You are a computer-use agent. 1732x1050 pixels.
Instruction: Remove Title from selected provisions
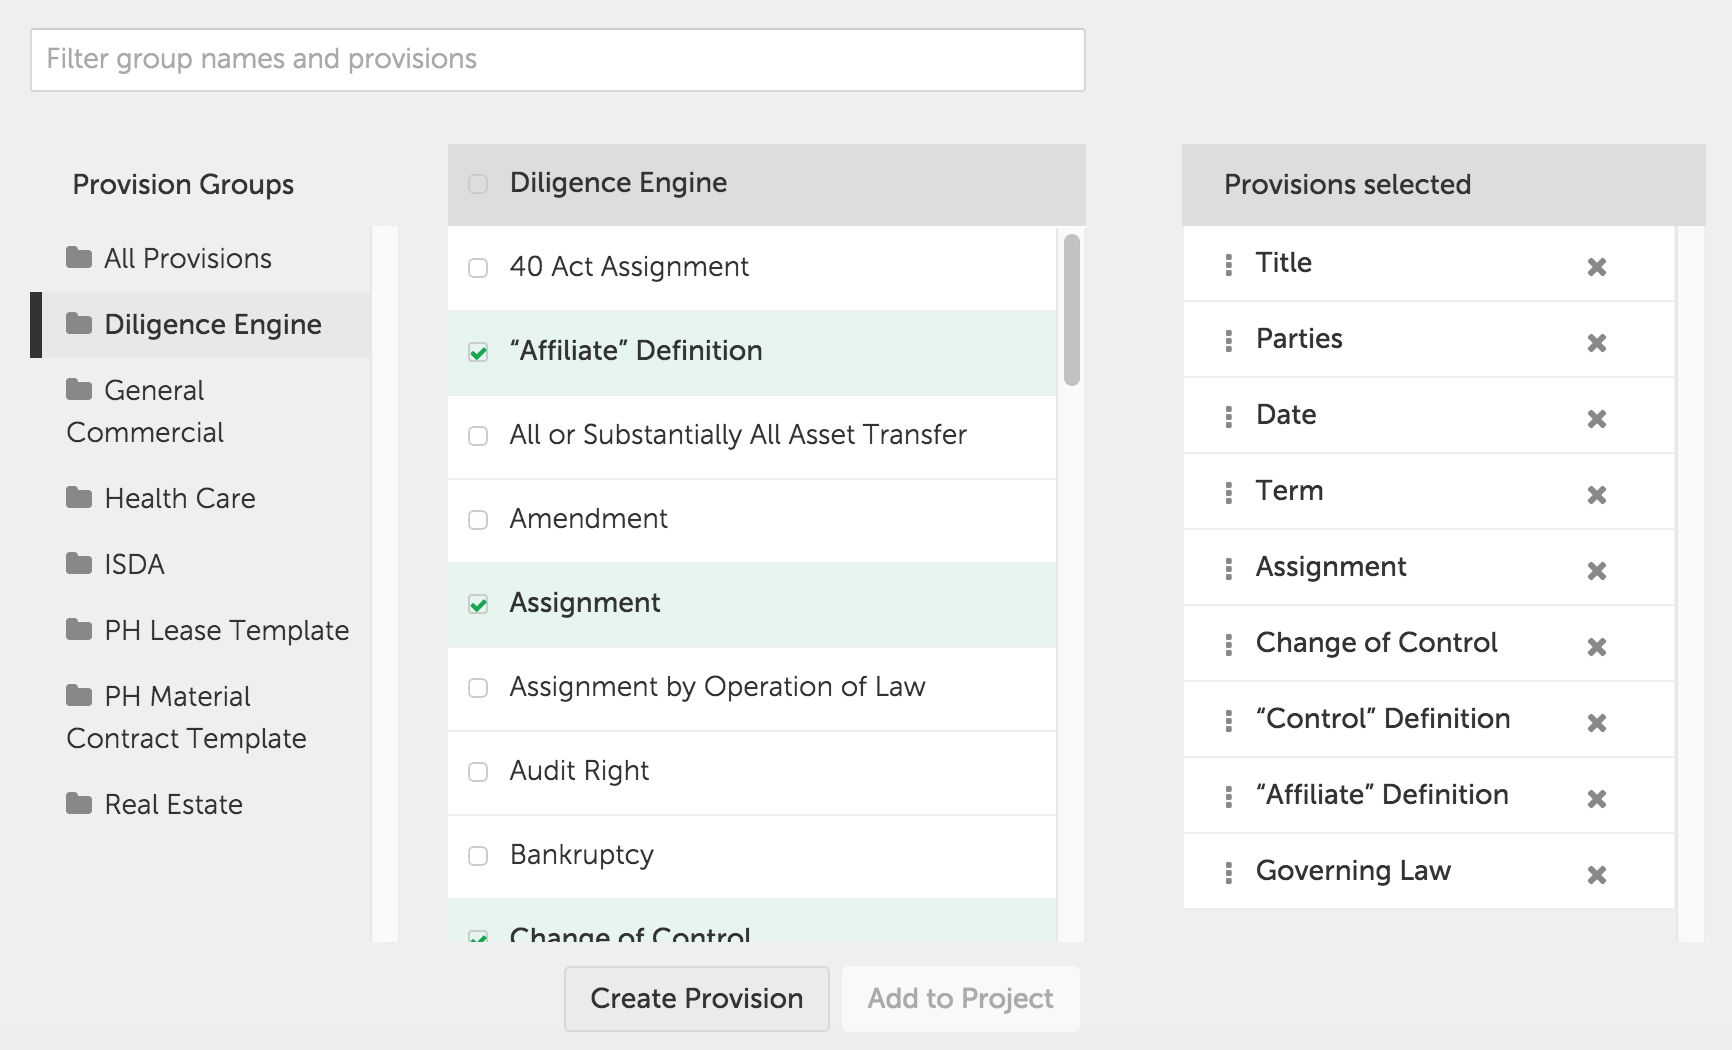[1597, 267]
